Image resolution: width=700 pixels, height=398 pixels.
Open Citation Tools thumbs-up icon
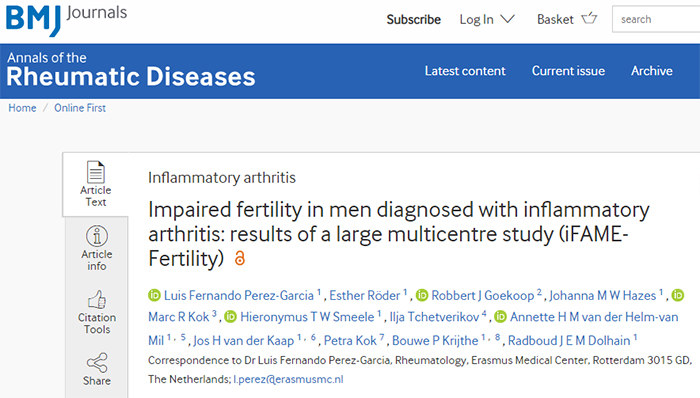96,299
